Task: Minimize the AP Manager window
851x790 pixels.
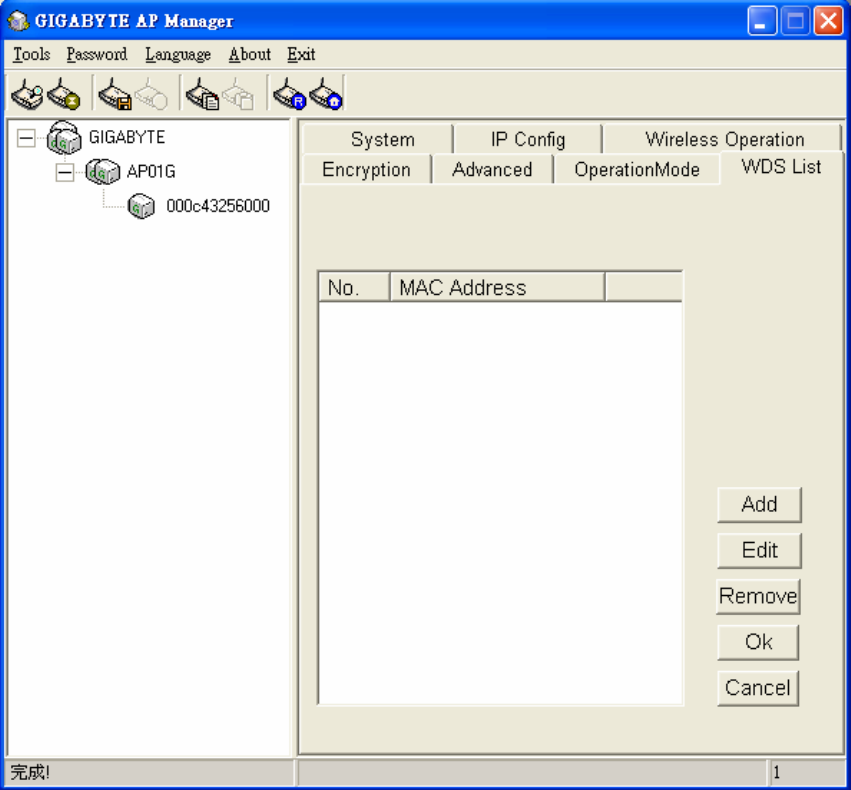Action: (x=762, y=21)
